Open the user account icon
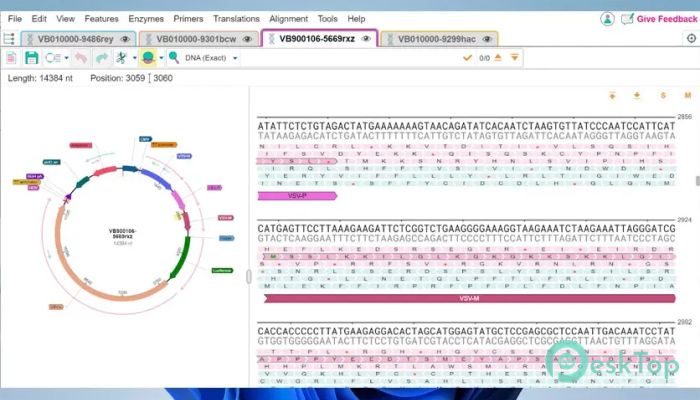This screenshot has height=400, width=700. coord(607,19)
